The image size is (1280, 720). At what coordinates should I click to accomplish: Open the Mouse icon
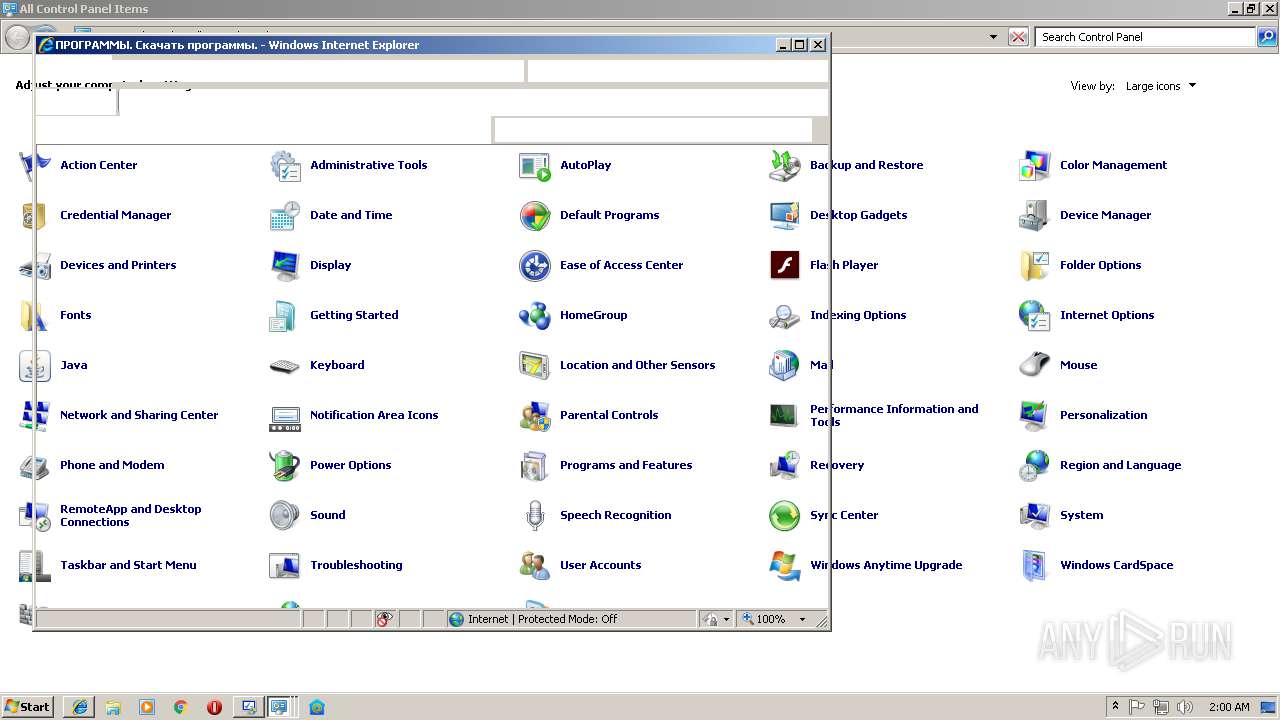pyautogui.click(x=1035, y=365)
